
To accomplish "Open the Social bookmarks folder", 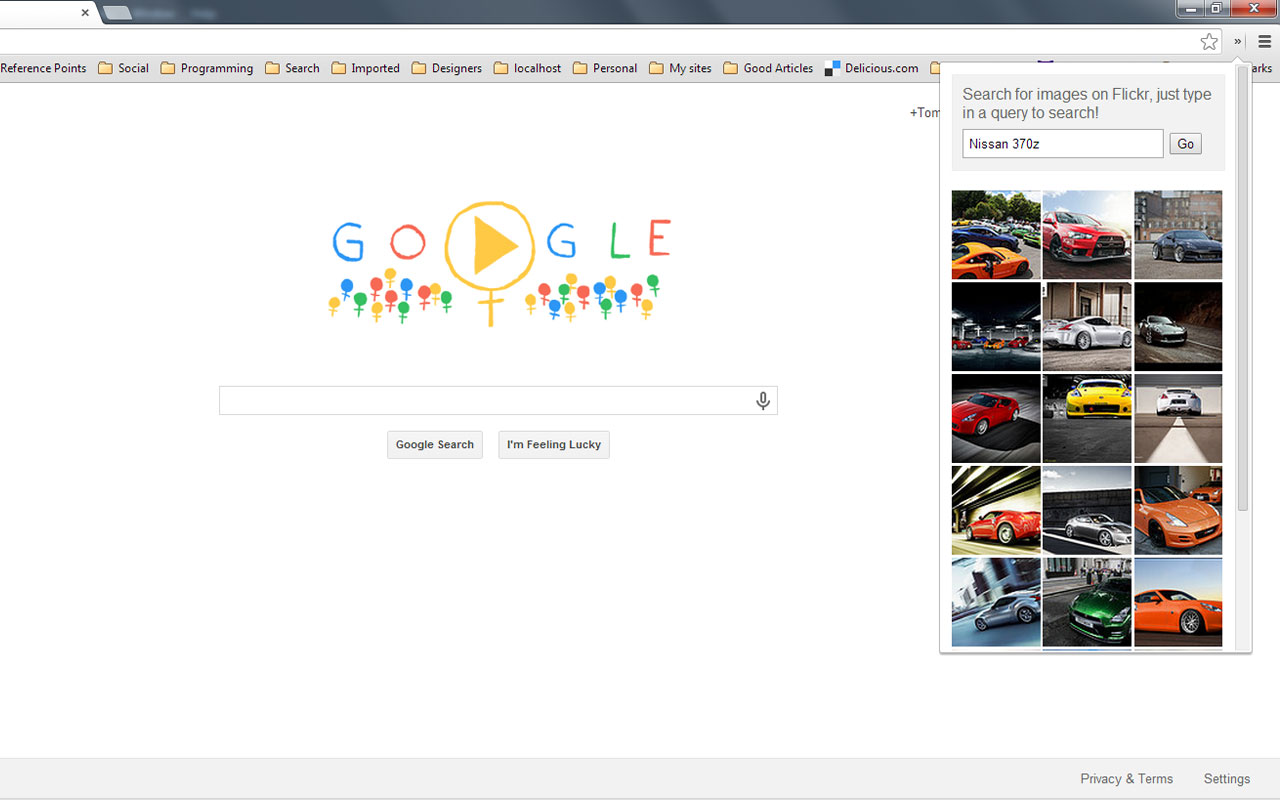I will [x=123, y=68].
